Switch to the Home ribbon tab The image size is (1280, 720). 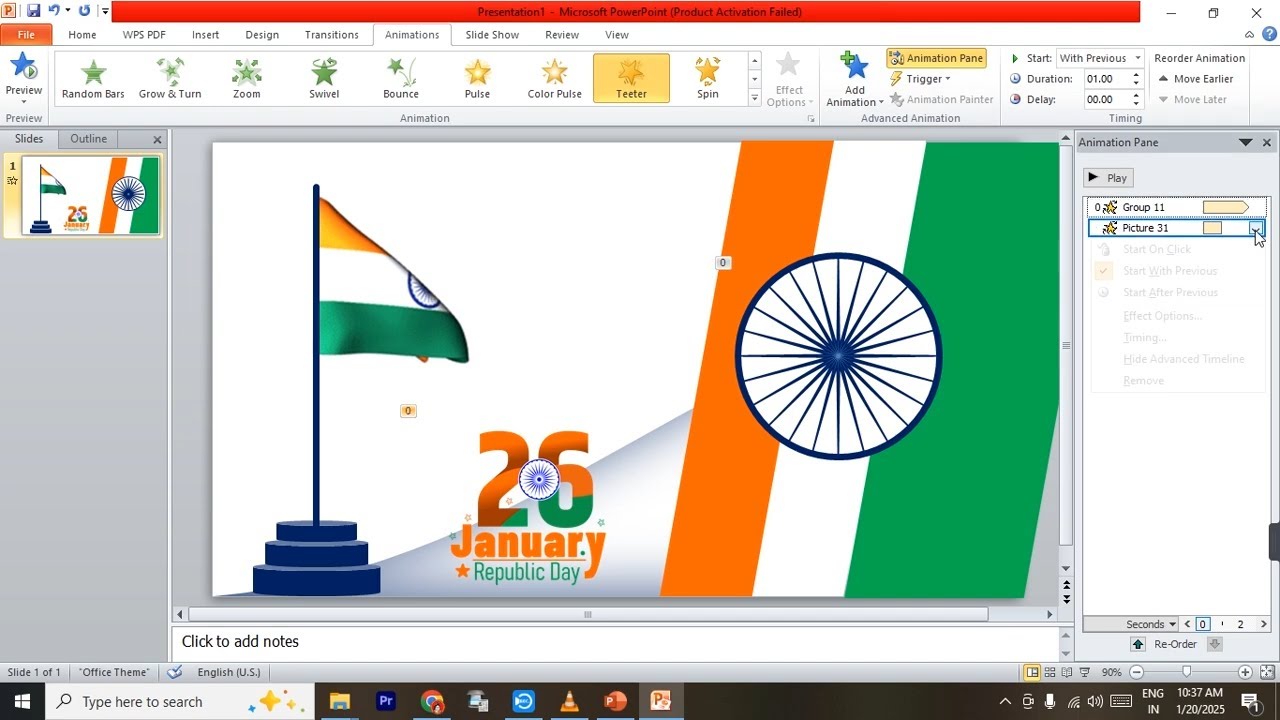82,34
